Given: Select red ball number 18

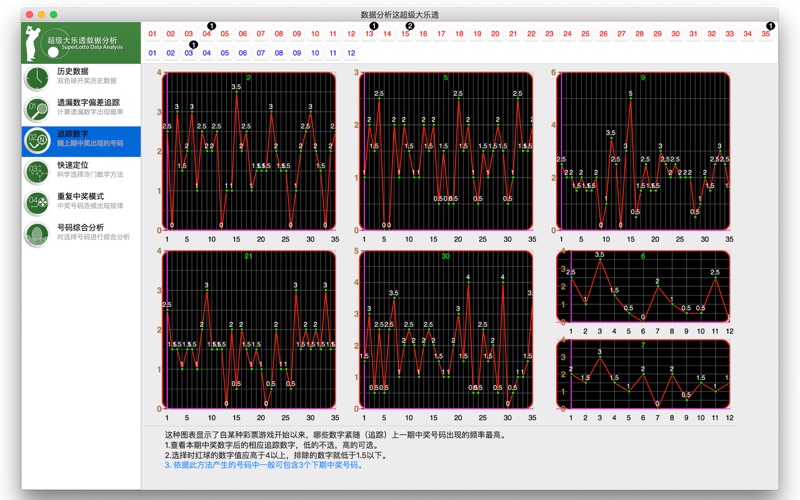Looking at the screenshot, I should click(x=459, y=34).
